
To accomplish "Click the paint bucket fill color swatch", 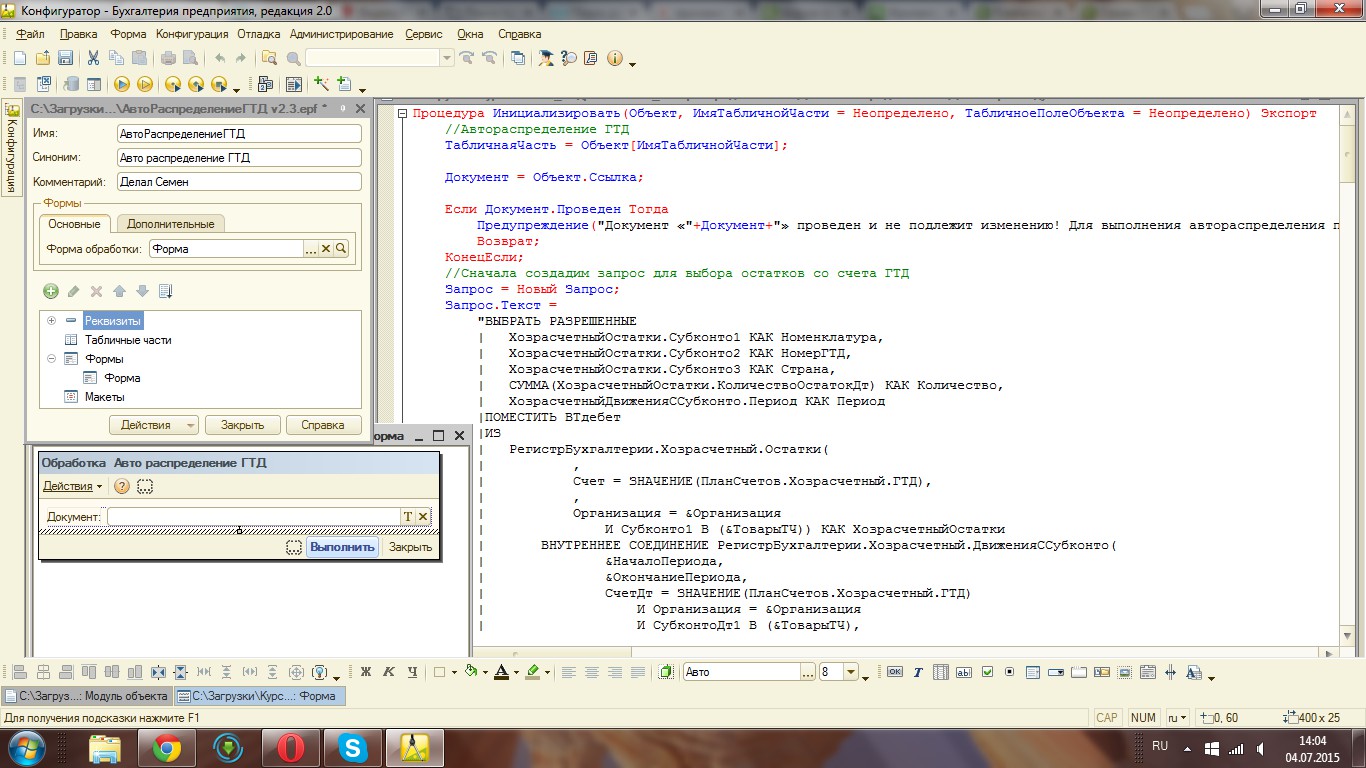I will click(x=471, y=672).
